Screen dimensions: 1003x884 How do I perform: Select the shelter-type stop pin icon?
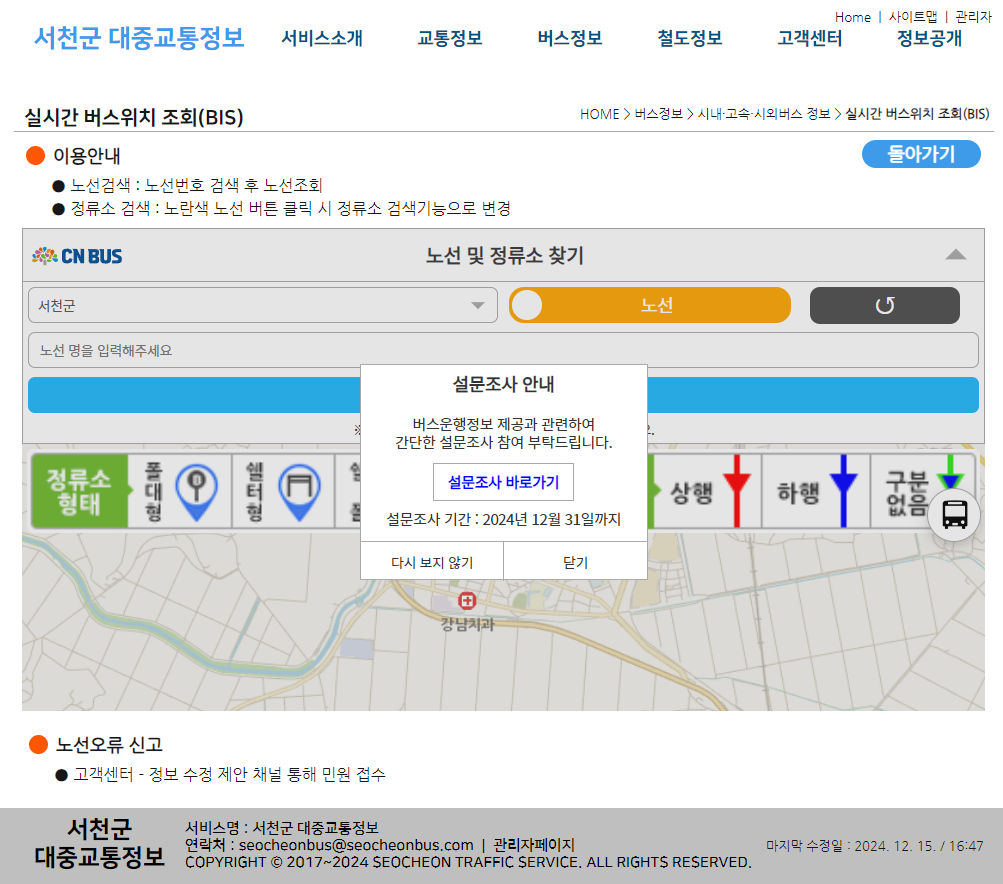tap(298, 490)
